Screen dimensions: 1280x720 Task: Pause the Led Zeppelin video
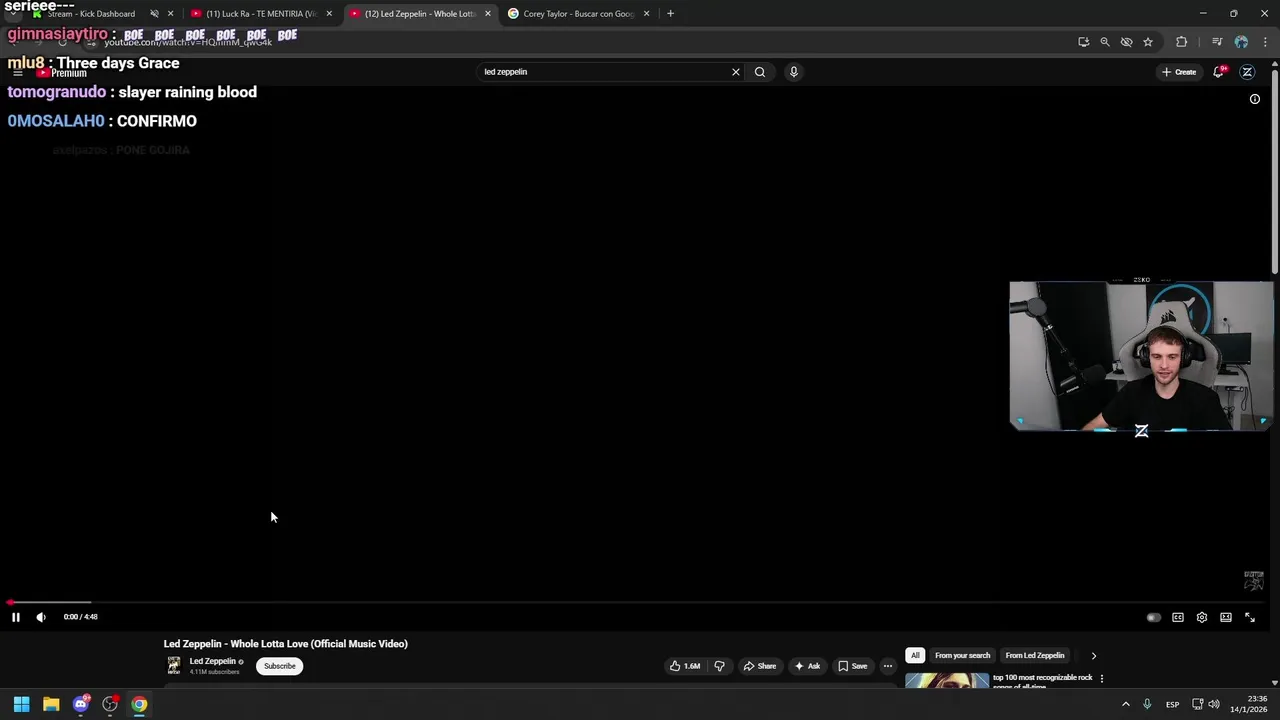(x=16, y=617)
